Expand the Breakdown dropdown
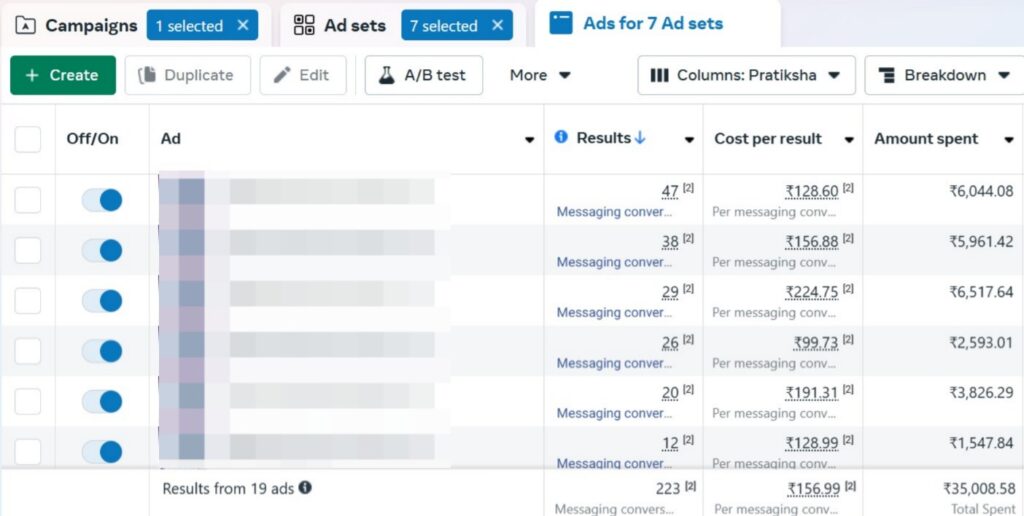 943,75
